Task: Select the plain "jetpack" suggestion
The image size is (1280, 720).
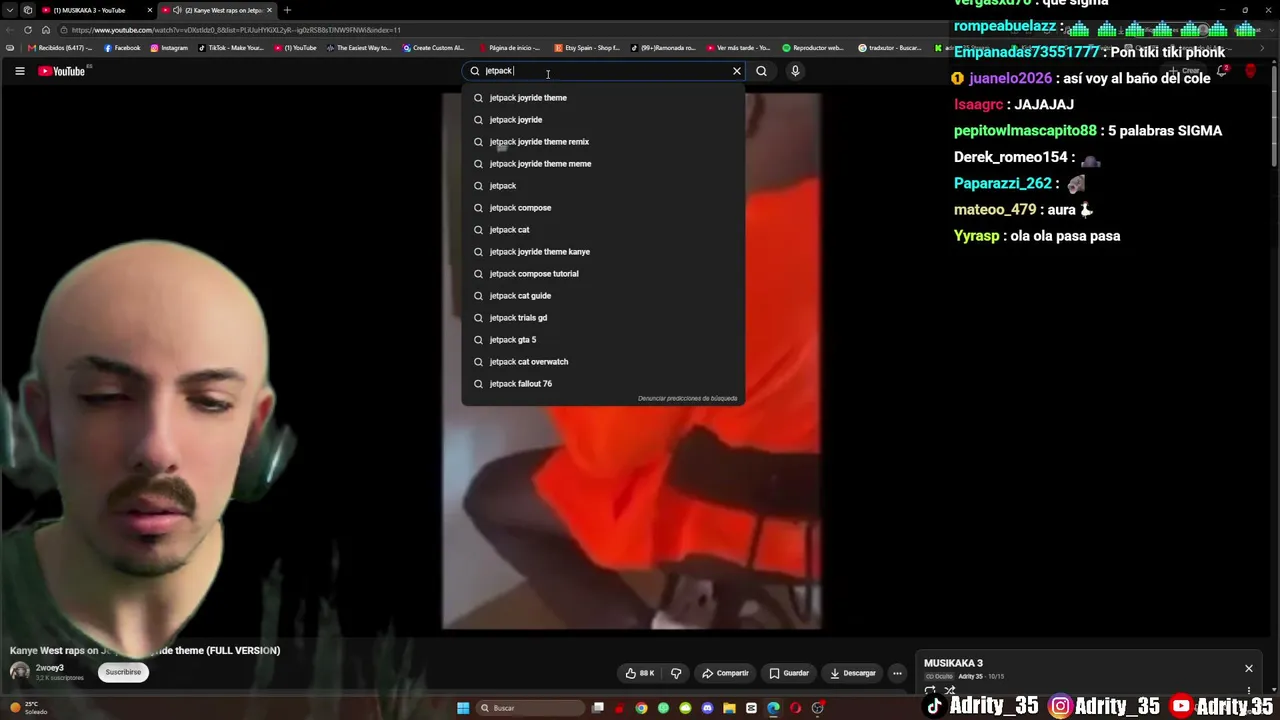Action: (x=603, y=186)
